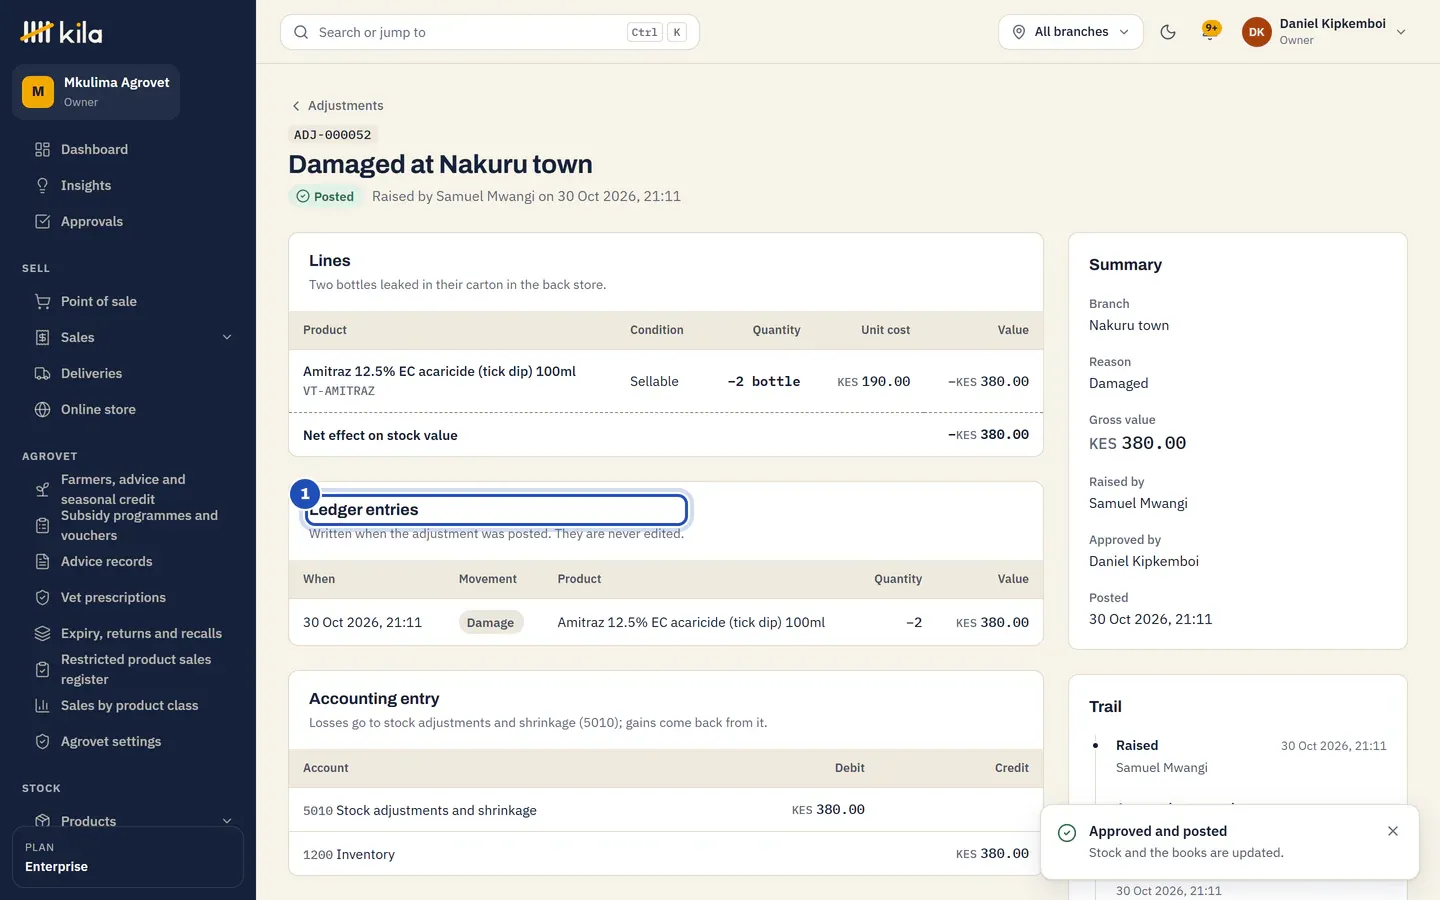The height and width of the screenshot is (900, 1440).
Task: Open Insights lightbulb icon
Action: pos(42,185)
